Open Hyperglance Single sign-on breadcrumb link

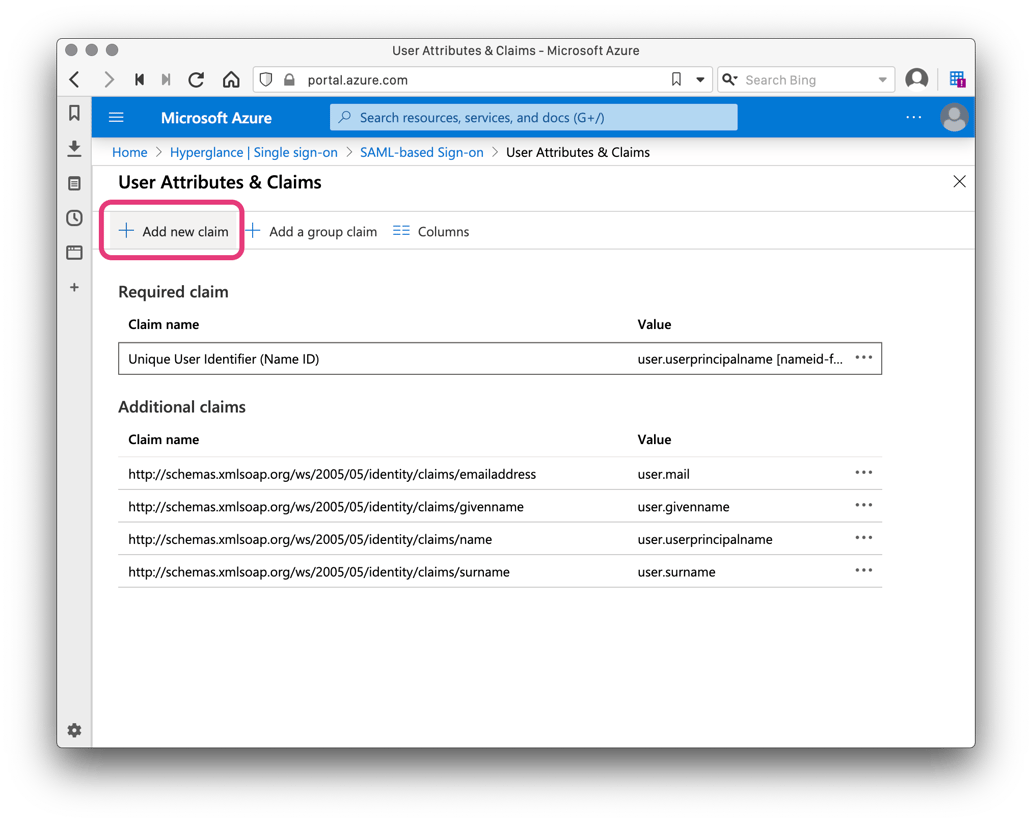point(253,152)
